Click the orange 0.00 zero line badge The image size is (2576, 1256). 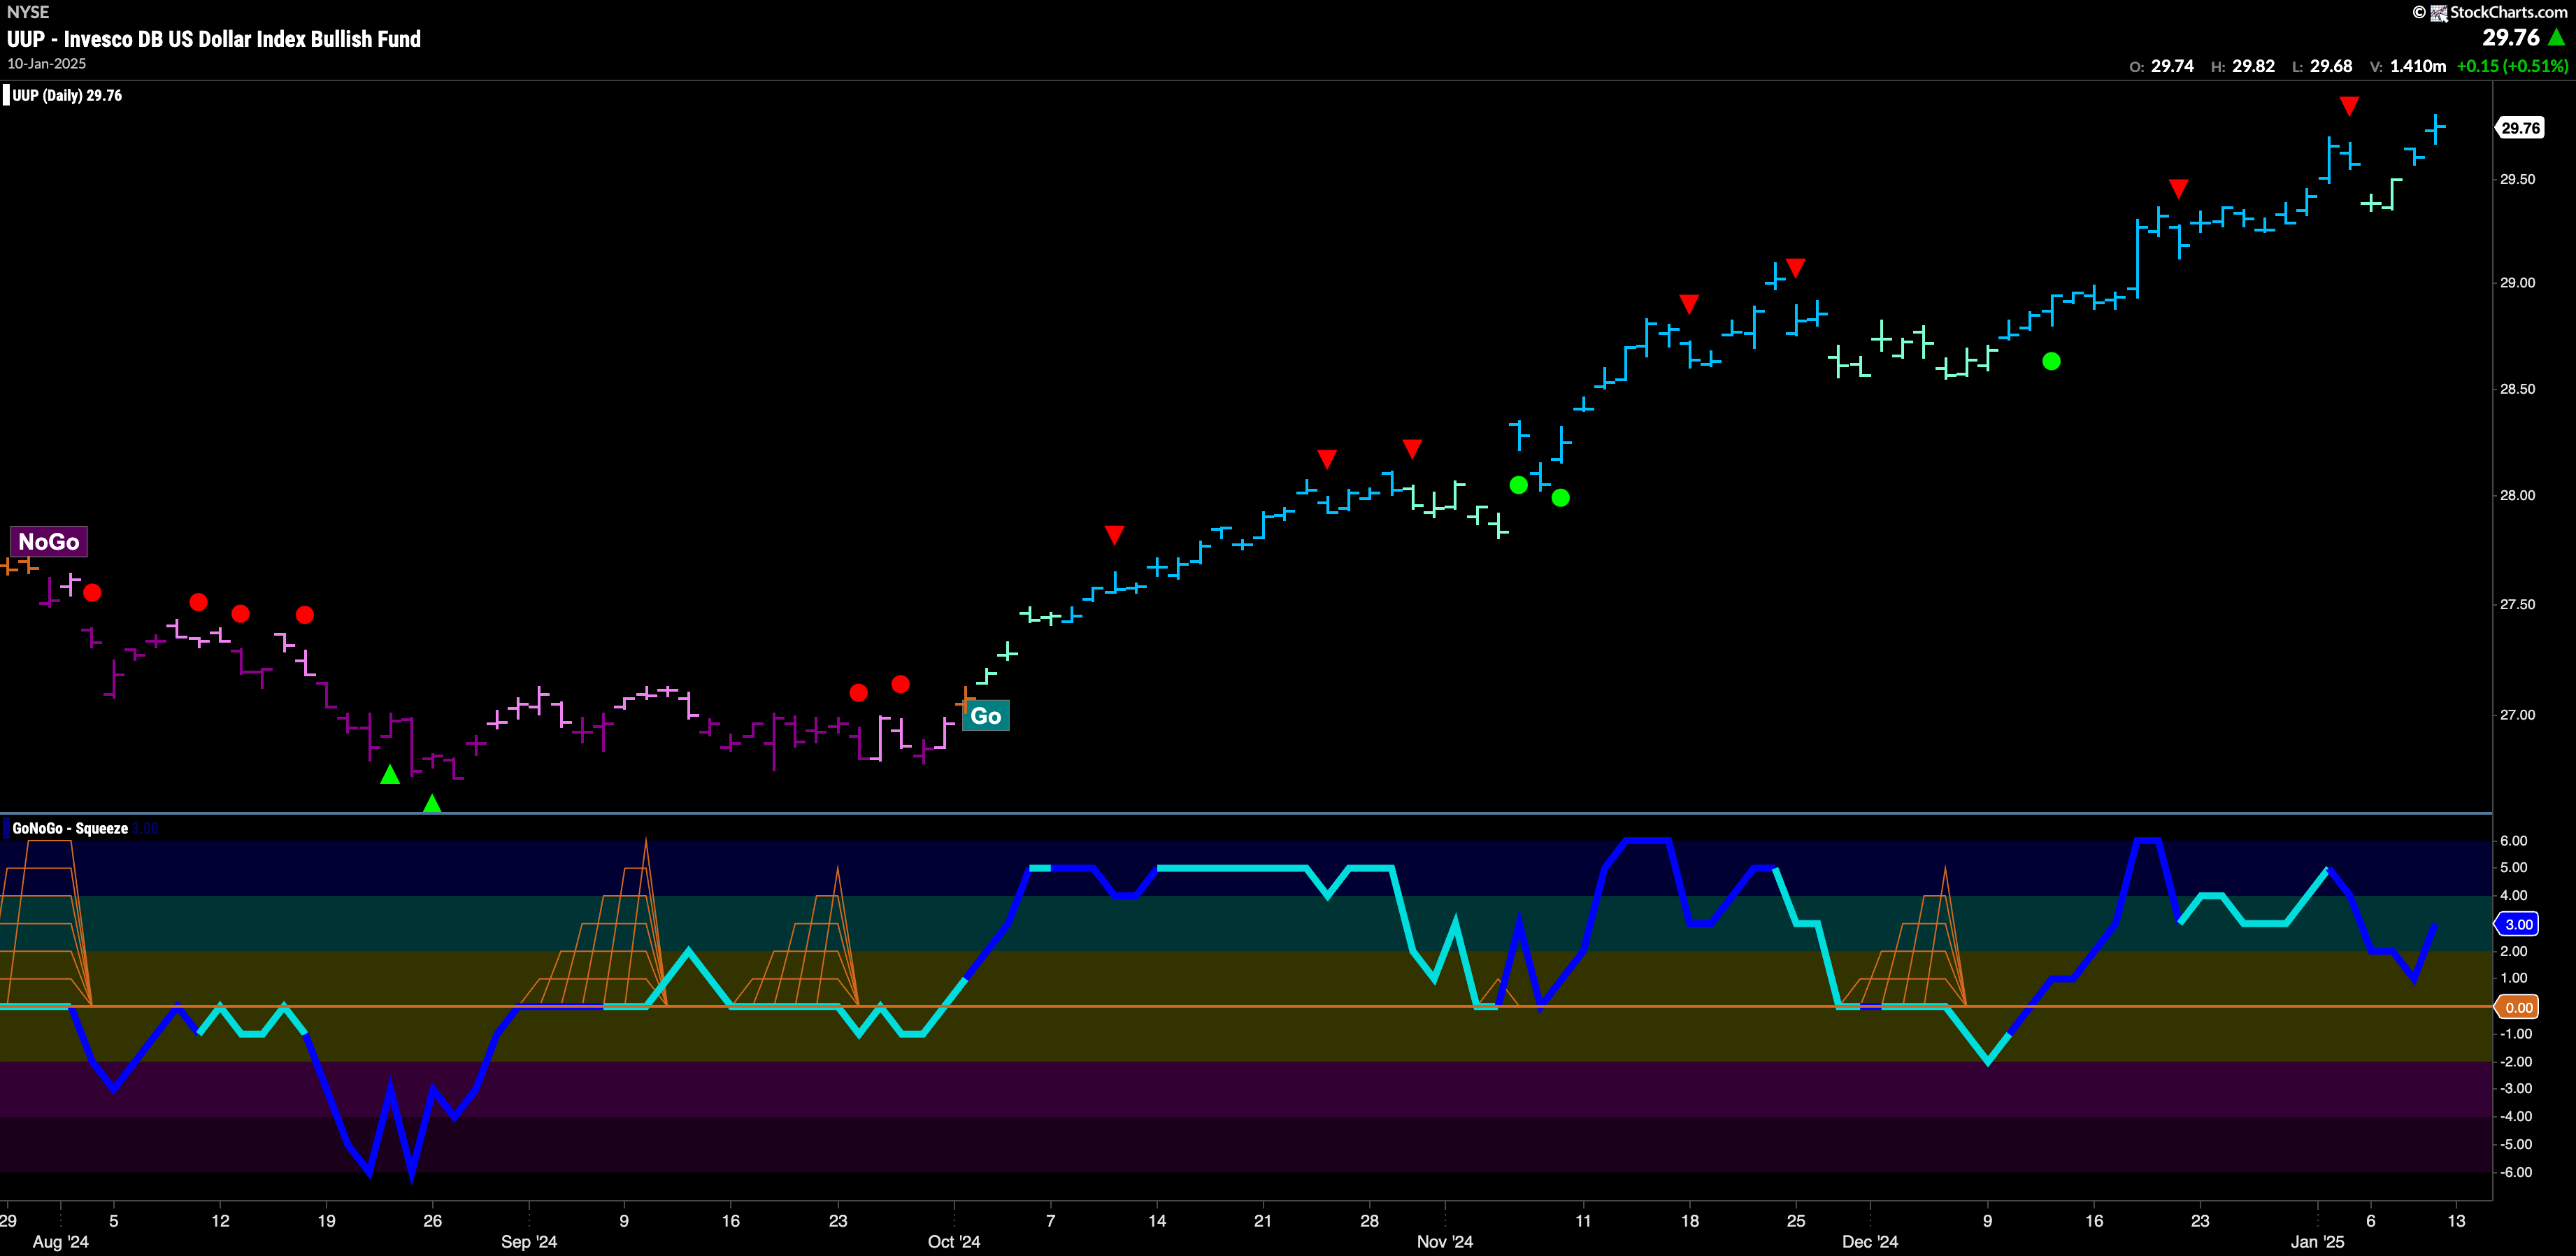(2518, 1007)
